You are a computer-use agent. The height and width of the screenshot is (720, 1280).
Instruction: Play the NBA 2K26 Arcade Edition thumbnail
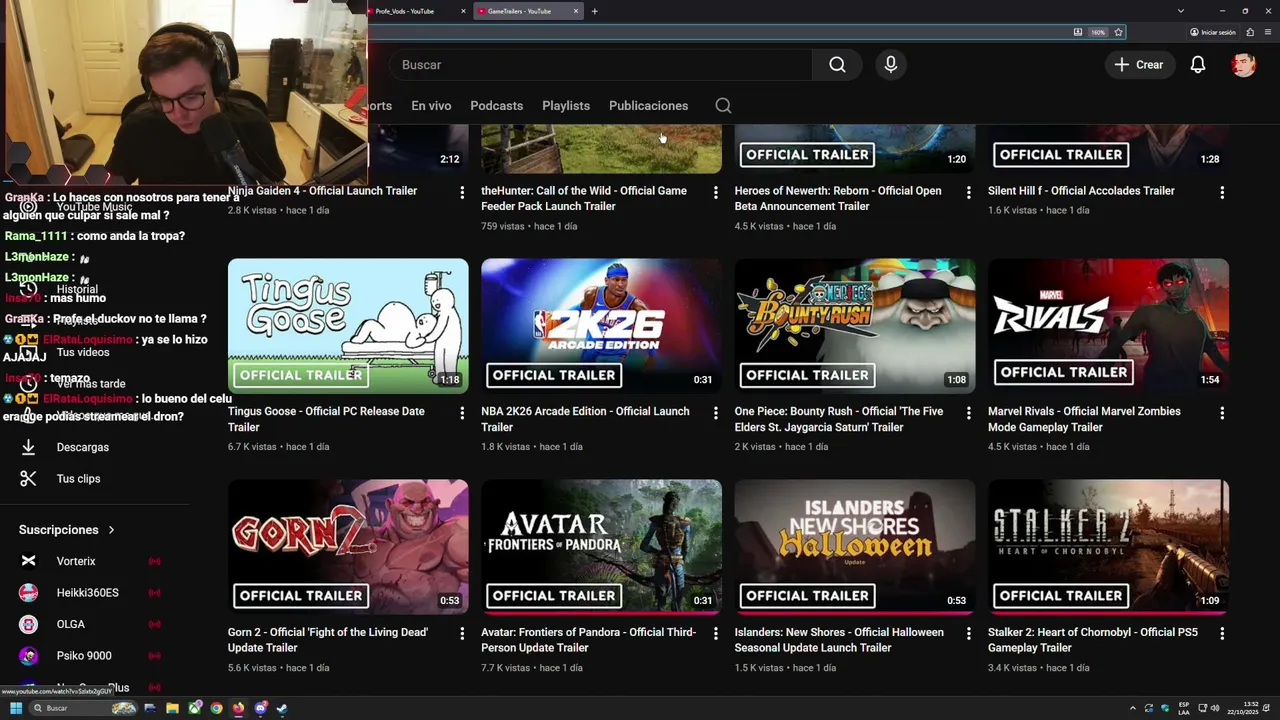tap(601, 326)
